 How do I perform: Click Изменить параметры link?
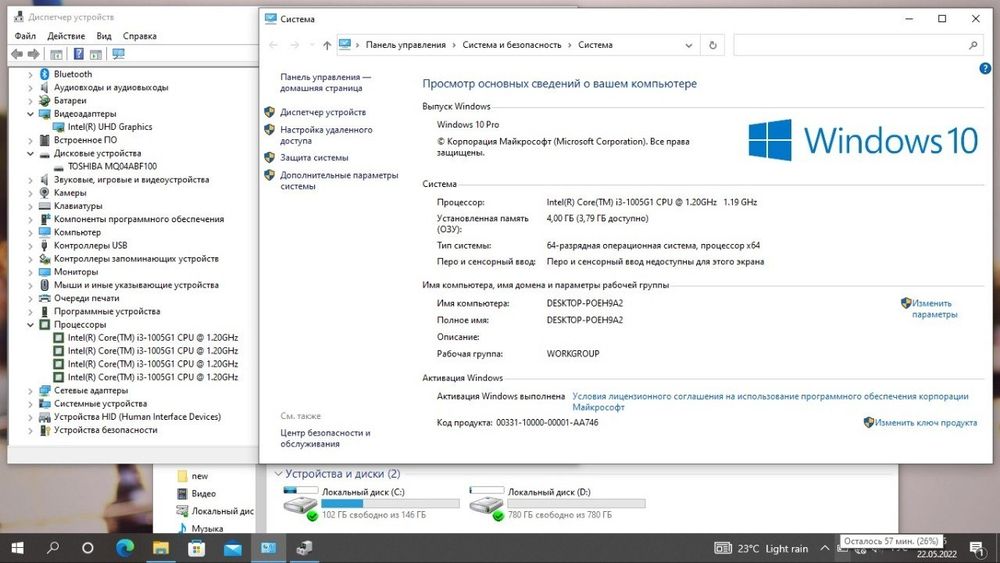click(934, 309)
